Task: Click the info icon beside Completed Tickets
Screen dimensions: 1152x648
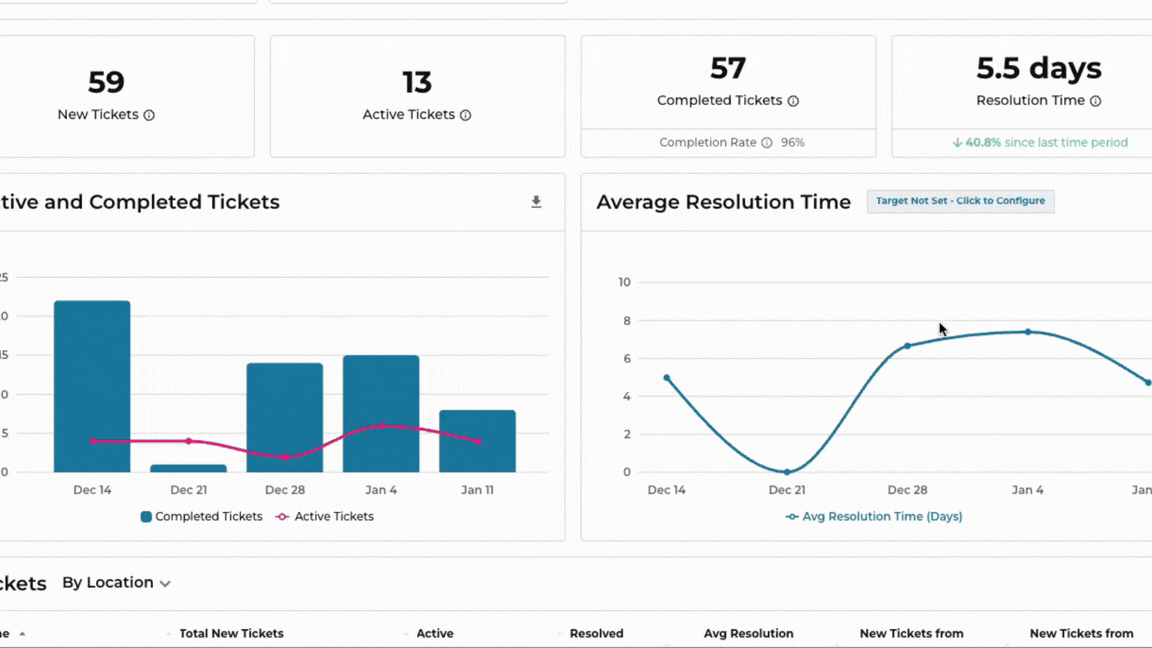Action: tap(793, 101)
